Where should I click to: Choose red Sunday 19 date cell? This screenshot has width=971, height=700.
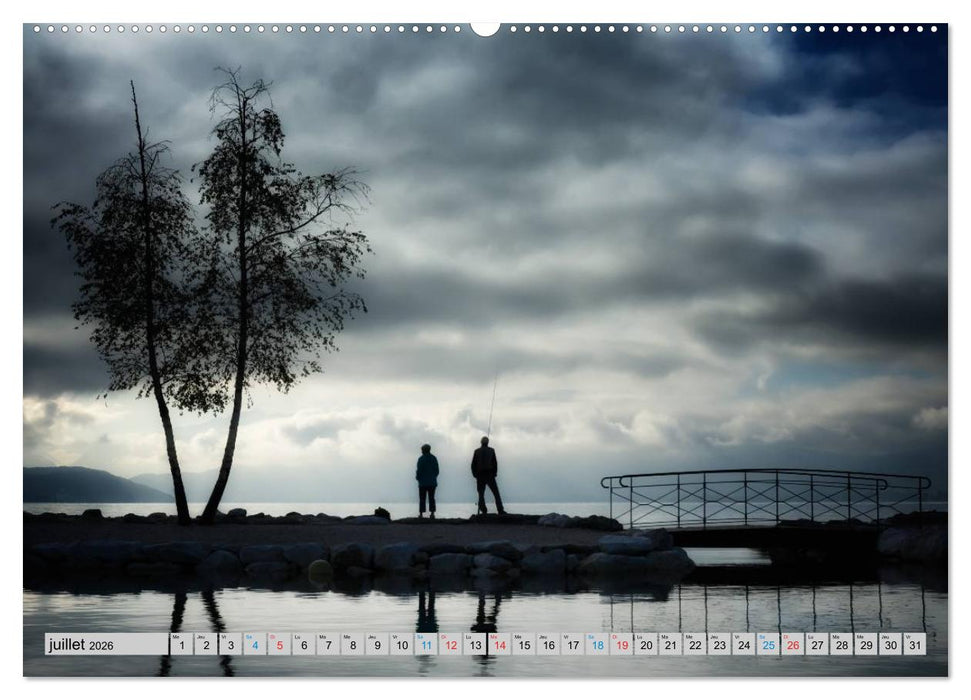[621, 645]
